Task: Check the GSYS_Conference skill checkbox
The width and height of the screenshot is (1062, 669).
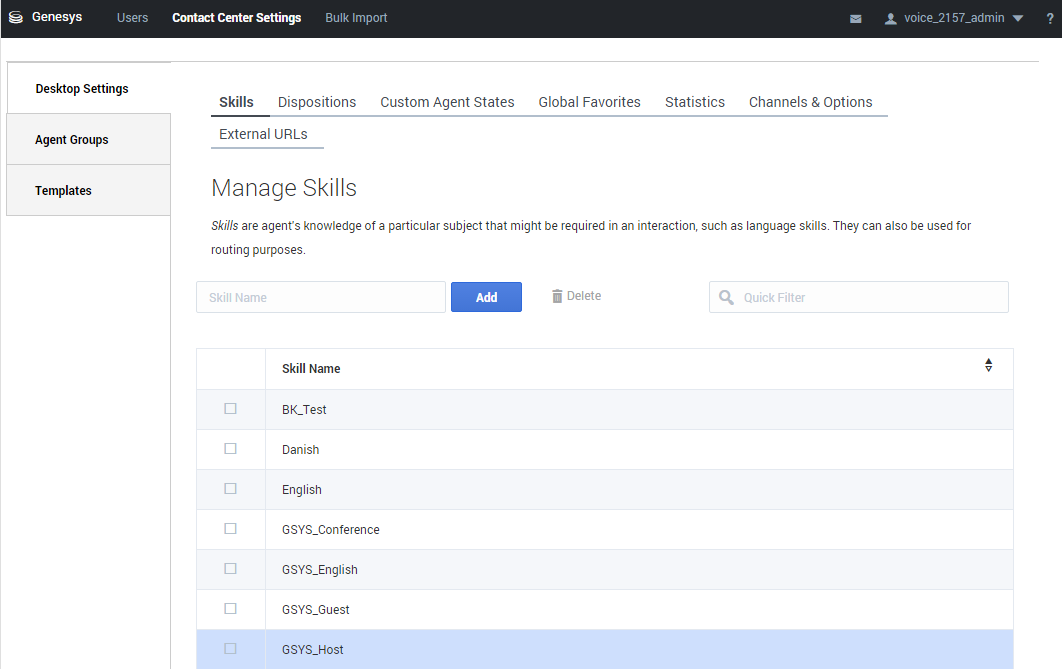Action: click(230, 529)
